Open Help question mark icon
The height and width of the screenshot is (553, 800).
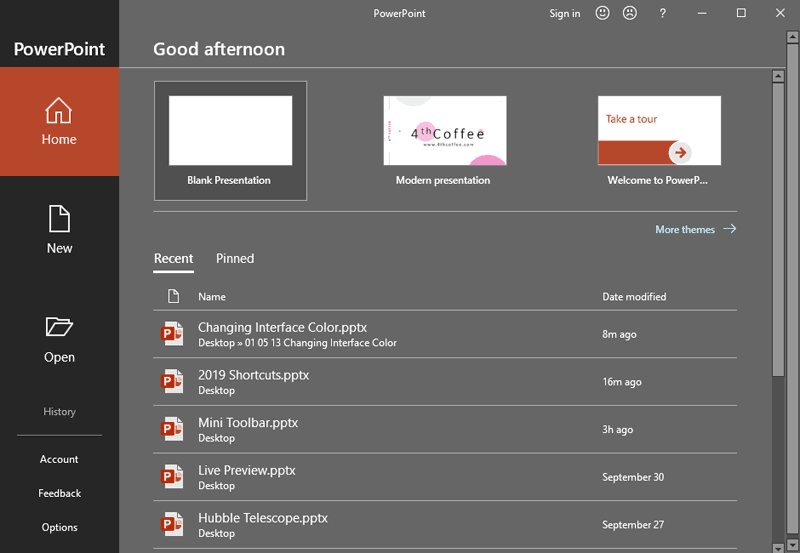662,13
